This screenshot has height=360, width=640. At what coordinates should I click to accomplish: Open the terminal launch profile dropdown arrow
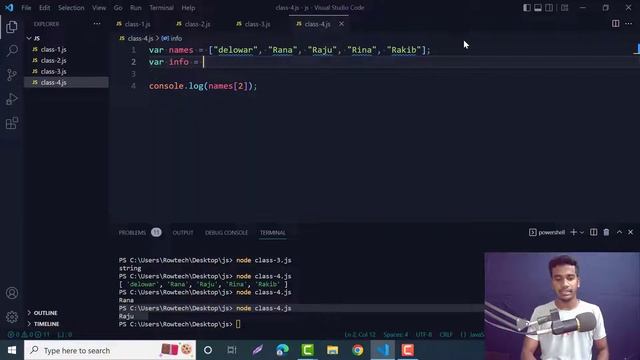[x=582, y=232]
